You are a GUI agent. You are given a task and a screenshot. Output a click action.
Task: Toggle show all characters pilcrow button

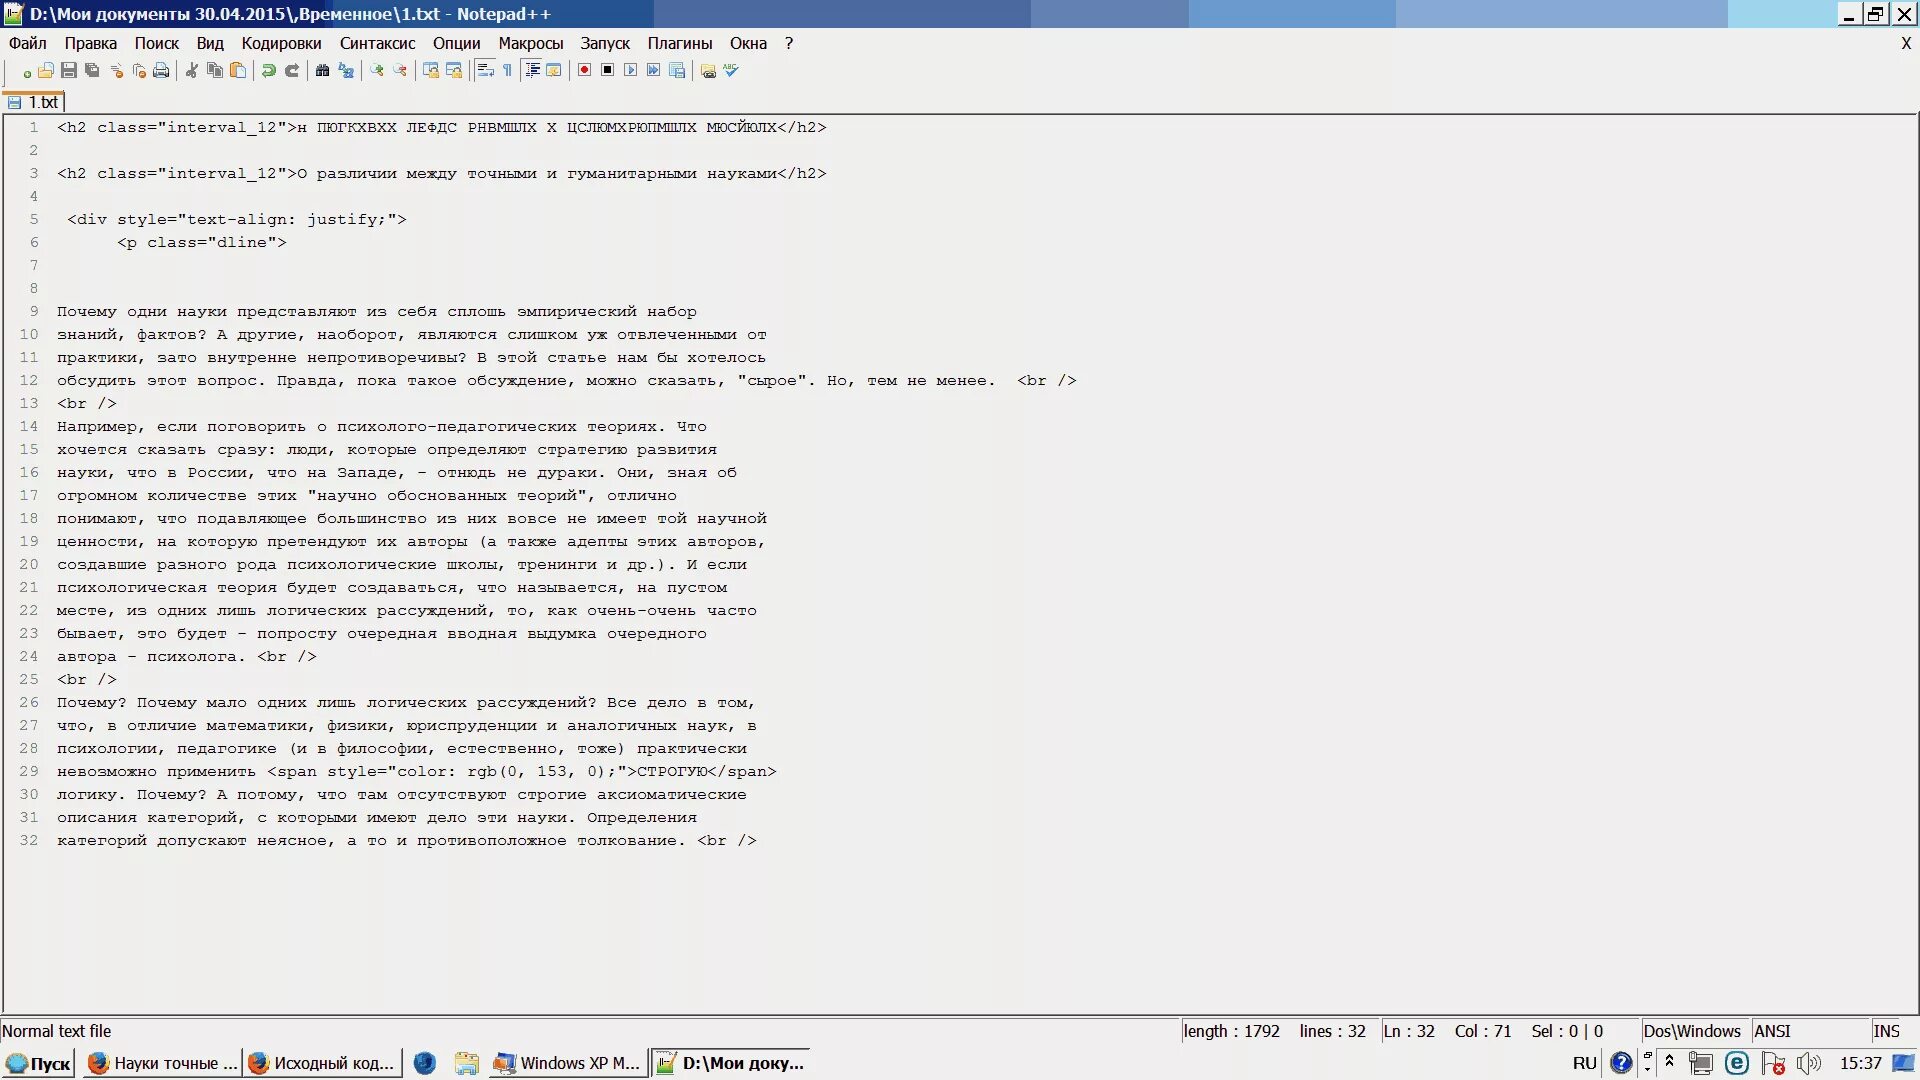(508, 70)
